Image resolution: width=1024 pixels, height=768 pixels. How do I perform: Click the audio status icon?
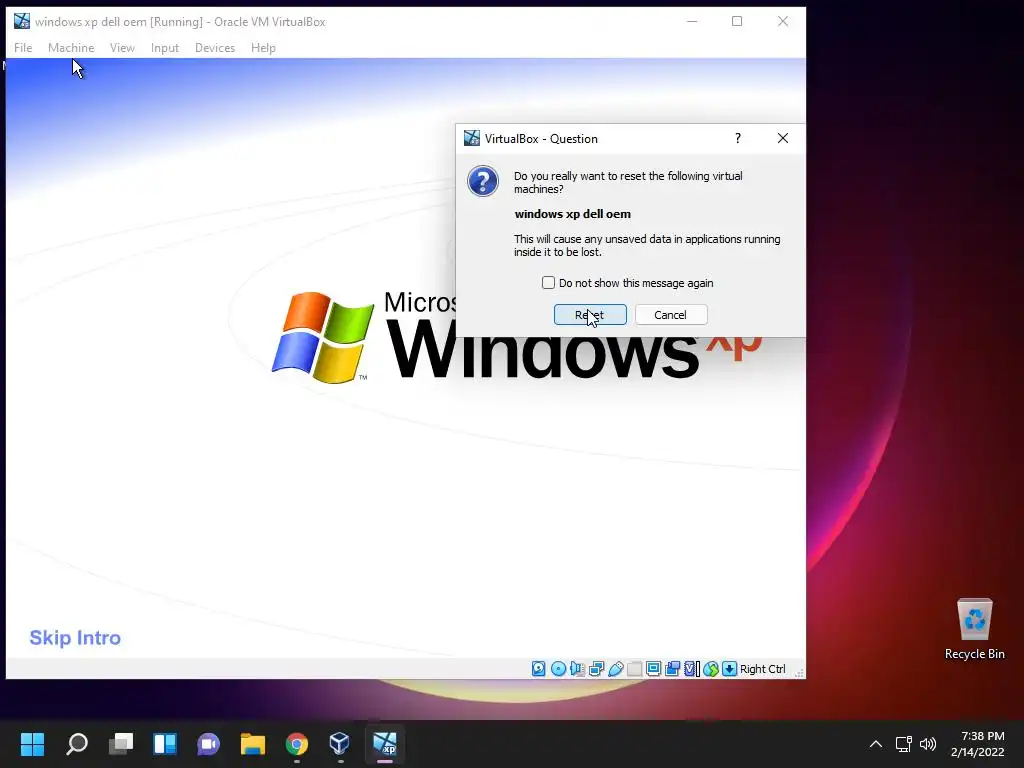click(x=577, y=669)
